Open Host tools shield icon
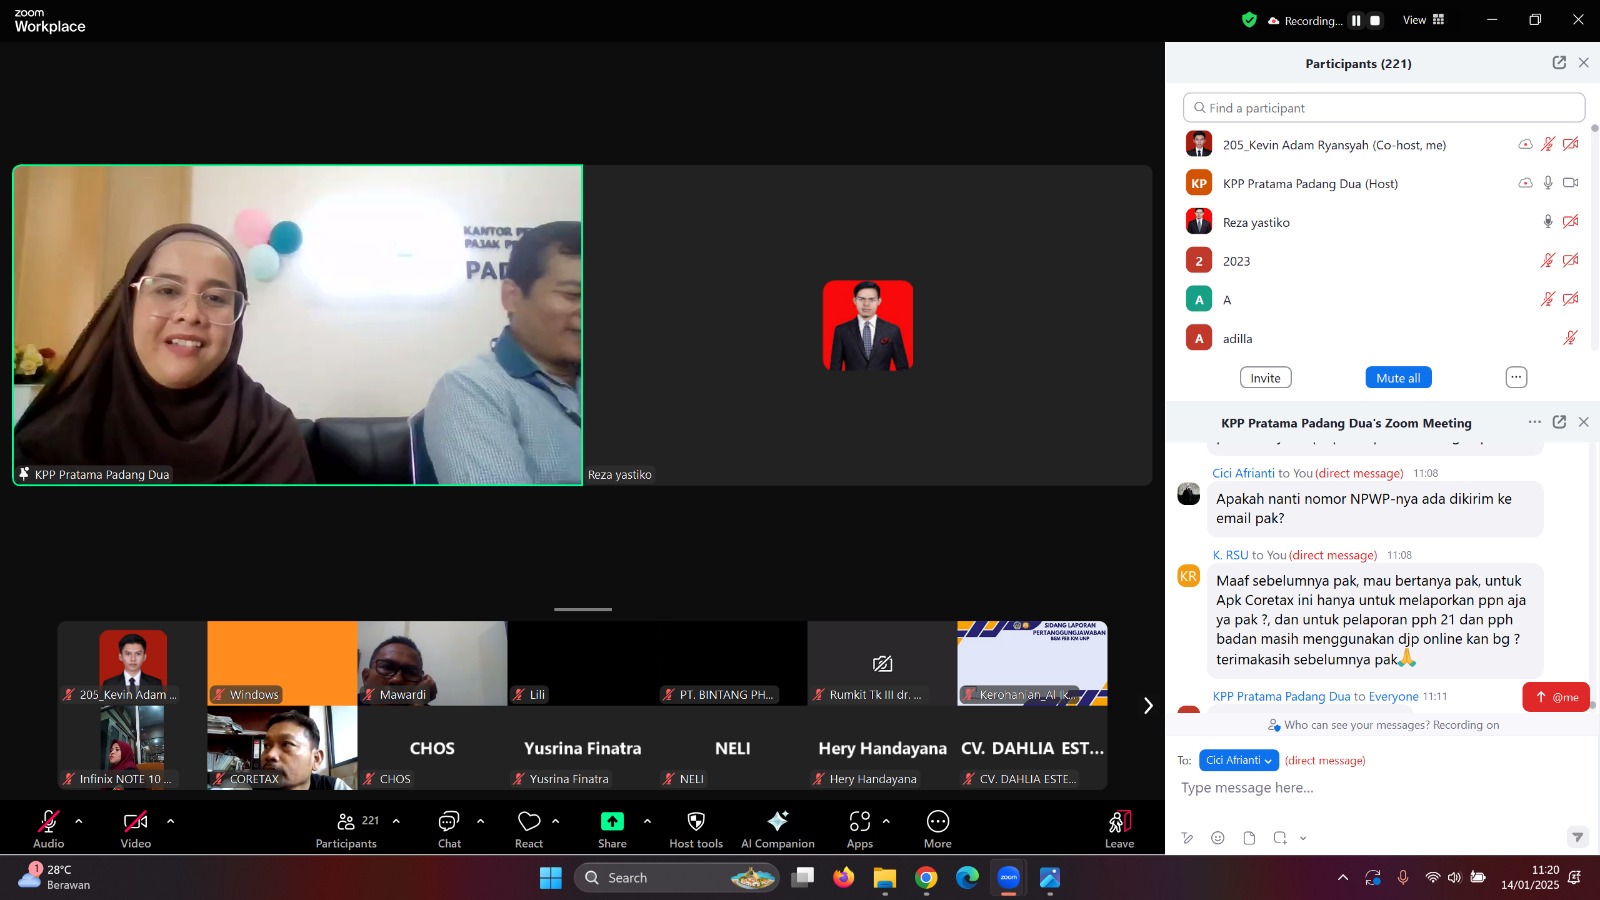 tap(696, 822)
